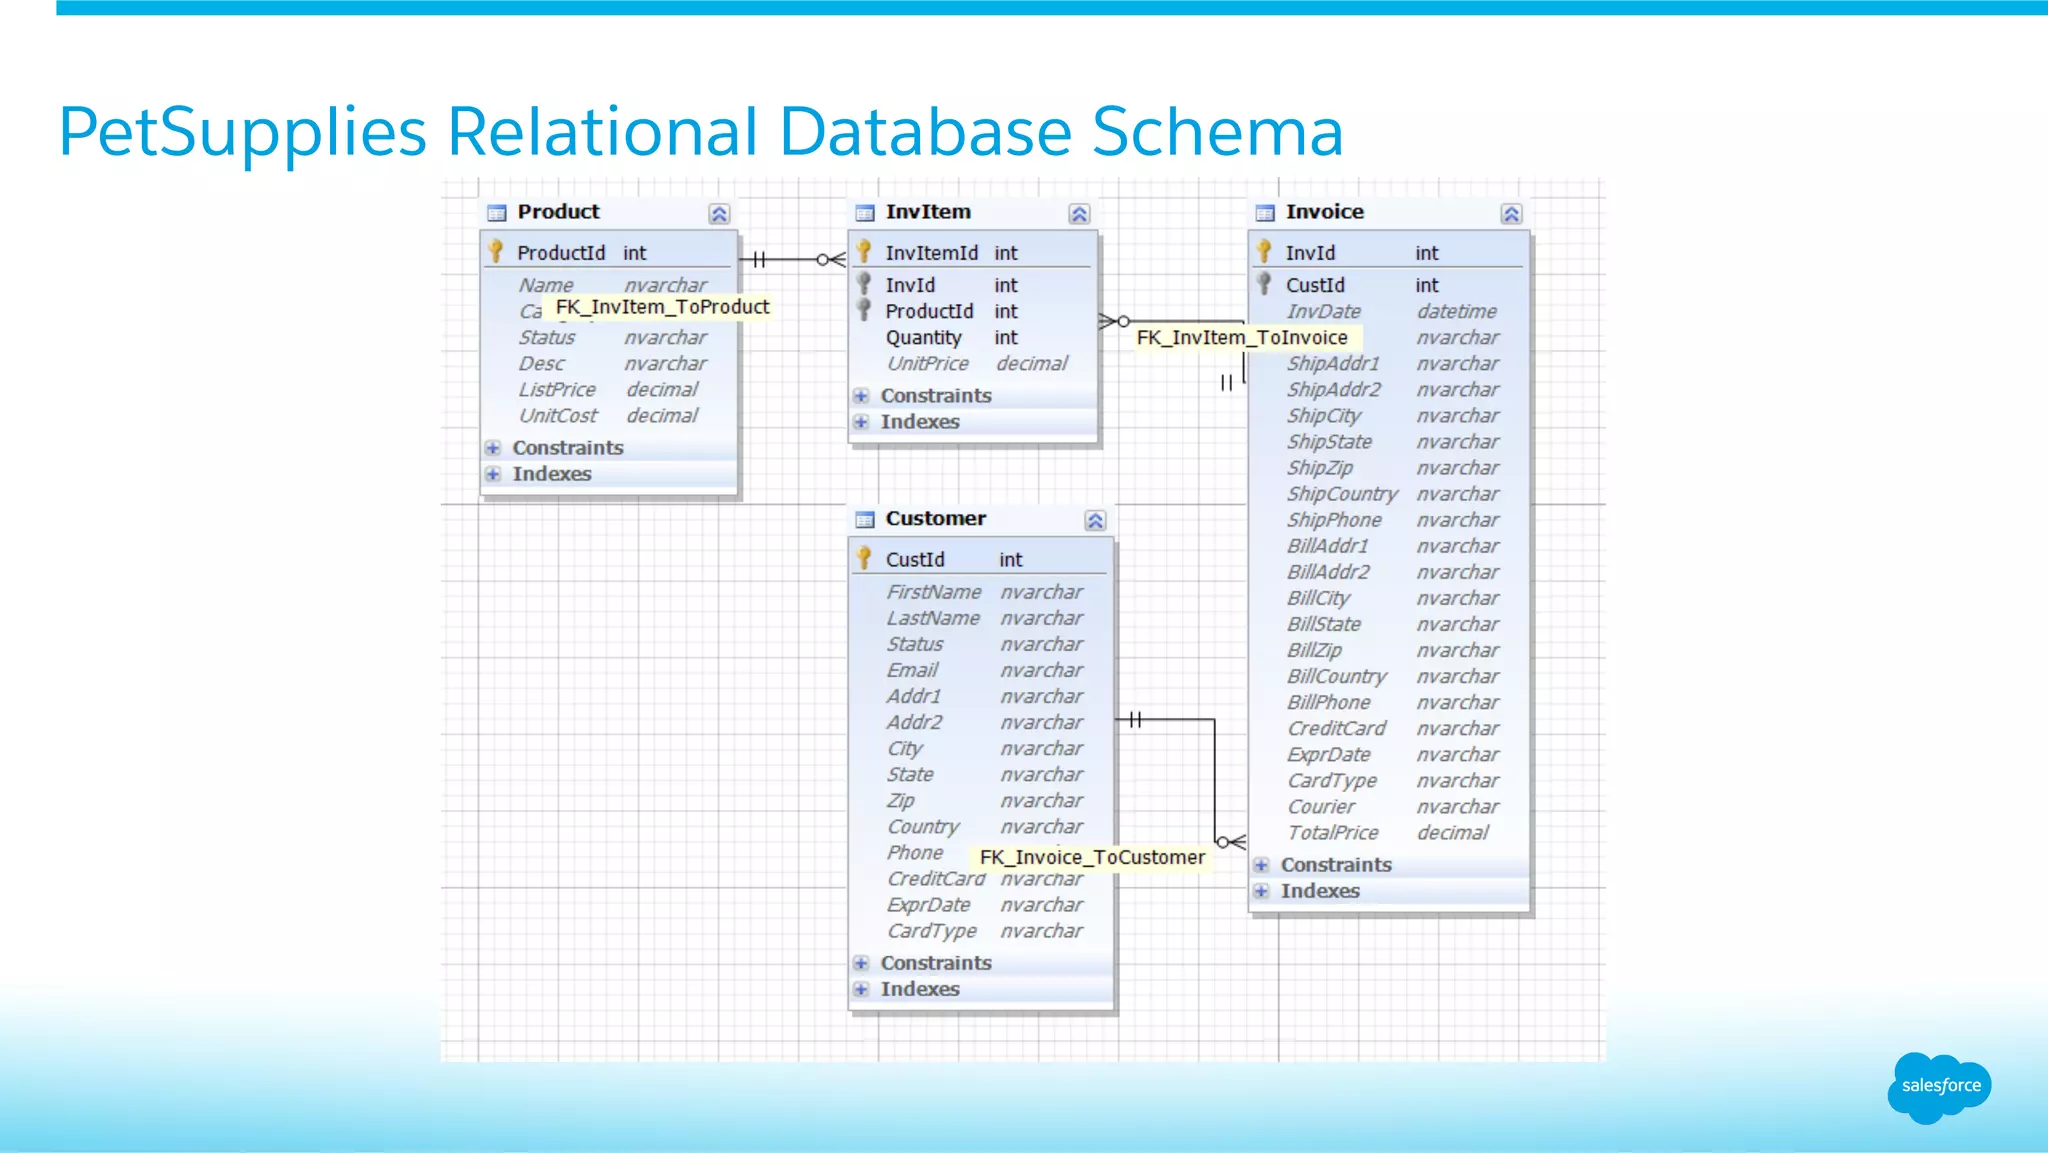Screen dimensions: 2048x1153
Task: Click the Invoice table icon
Action: coord(1265,213)
